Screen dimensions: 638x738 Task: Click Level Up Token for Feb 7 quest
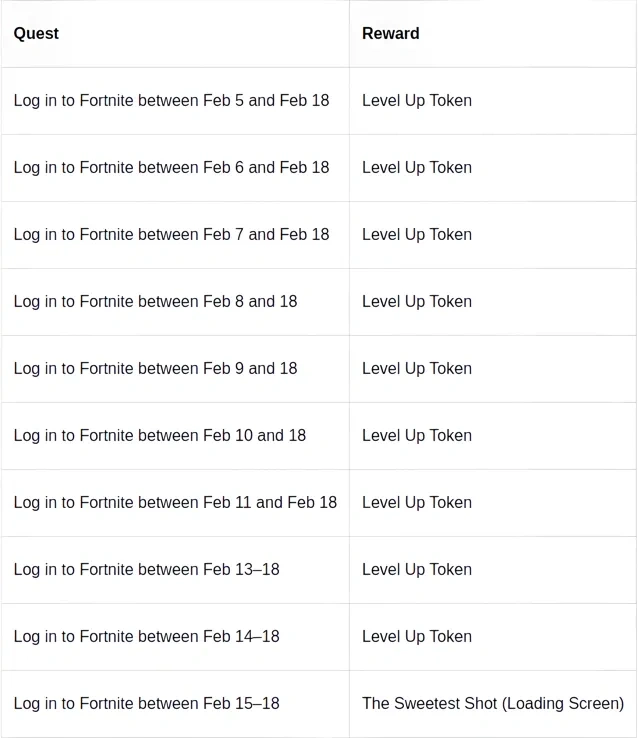(x=416, y=234)
